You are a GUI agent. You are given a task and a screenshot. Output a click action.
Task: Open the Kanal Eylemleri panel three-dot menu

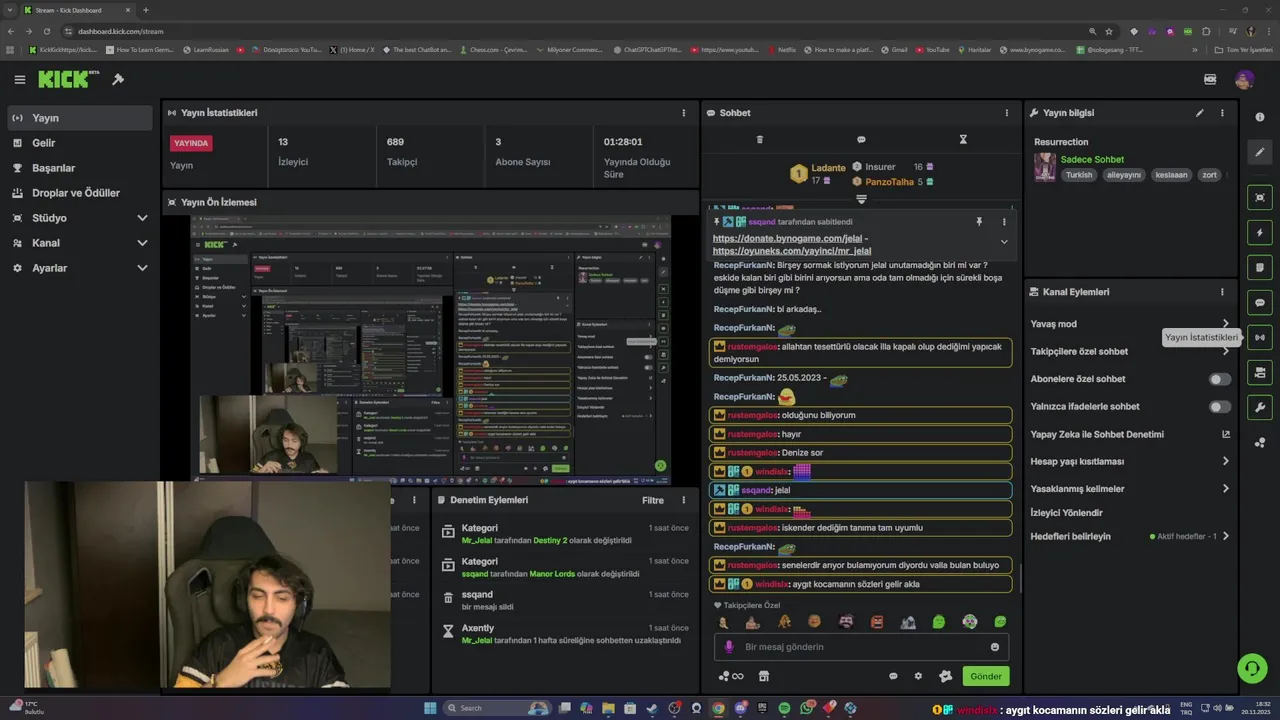coord(1222,292)
